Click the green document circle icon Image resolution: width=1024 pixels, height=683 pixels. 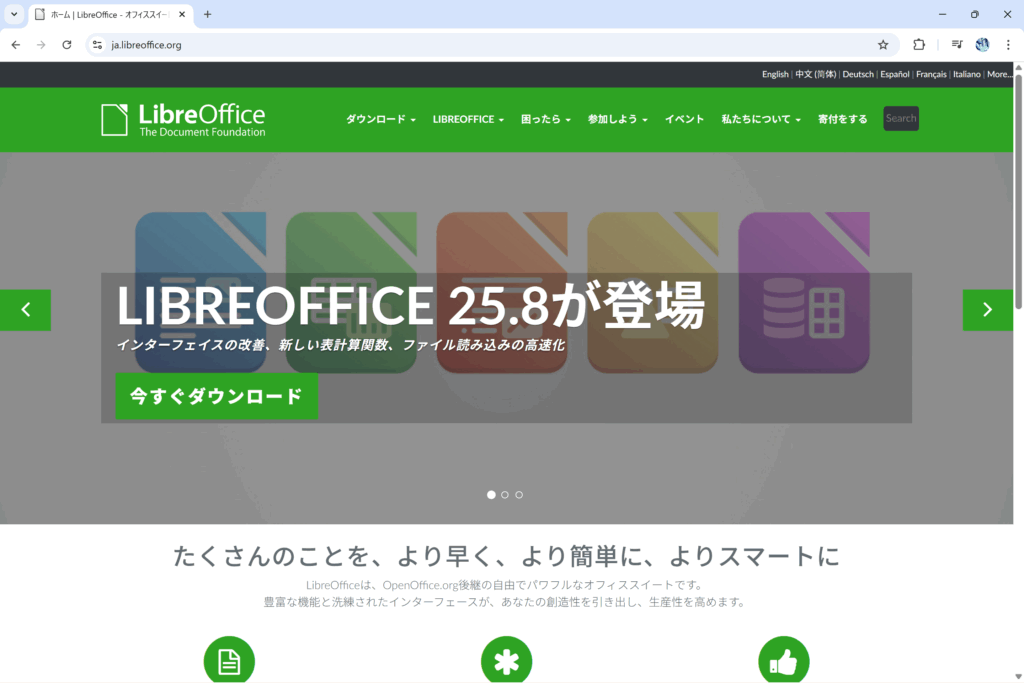pos(229,661)
